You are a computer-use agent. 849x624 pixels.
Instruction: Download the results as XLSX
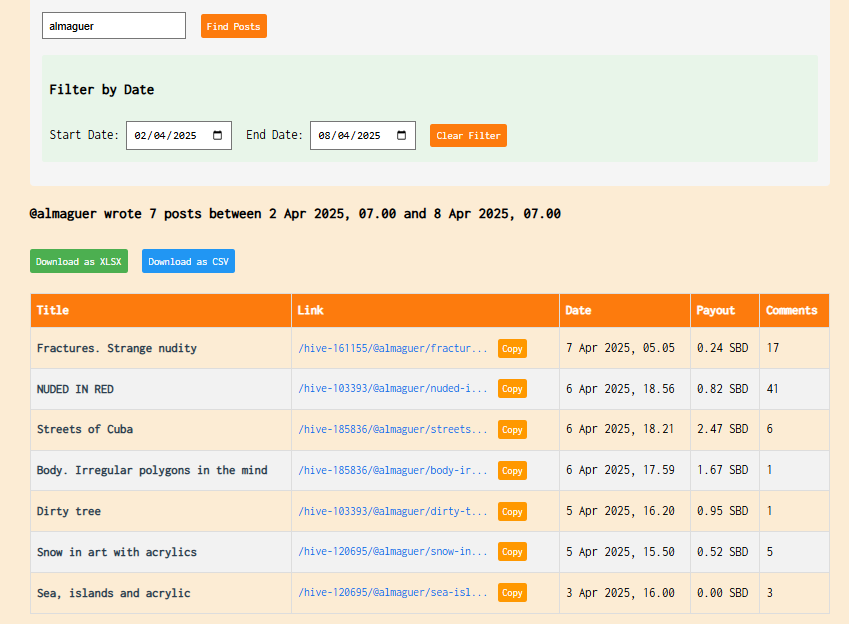79,261
